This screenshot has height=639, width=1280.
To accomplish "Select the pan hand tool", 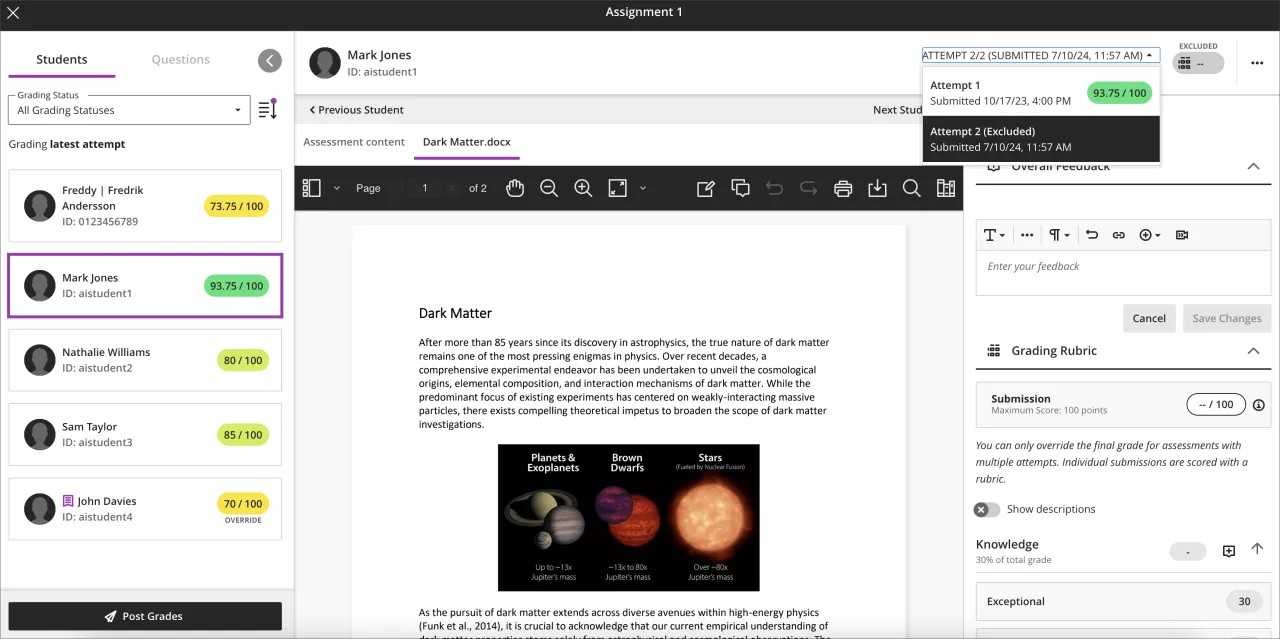I will point(515,188).
